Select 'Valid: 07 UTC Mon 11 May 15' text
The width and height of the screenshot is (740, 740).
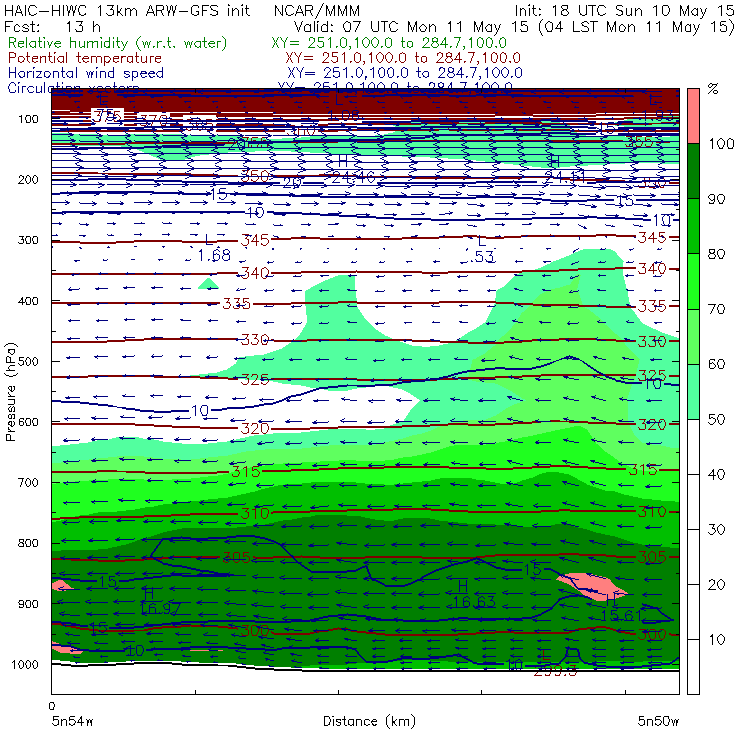coord(411,26)
